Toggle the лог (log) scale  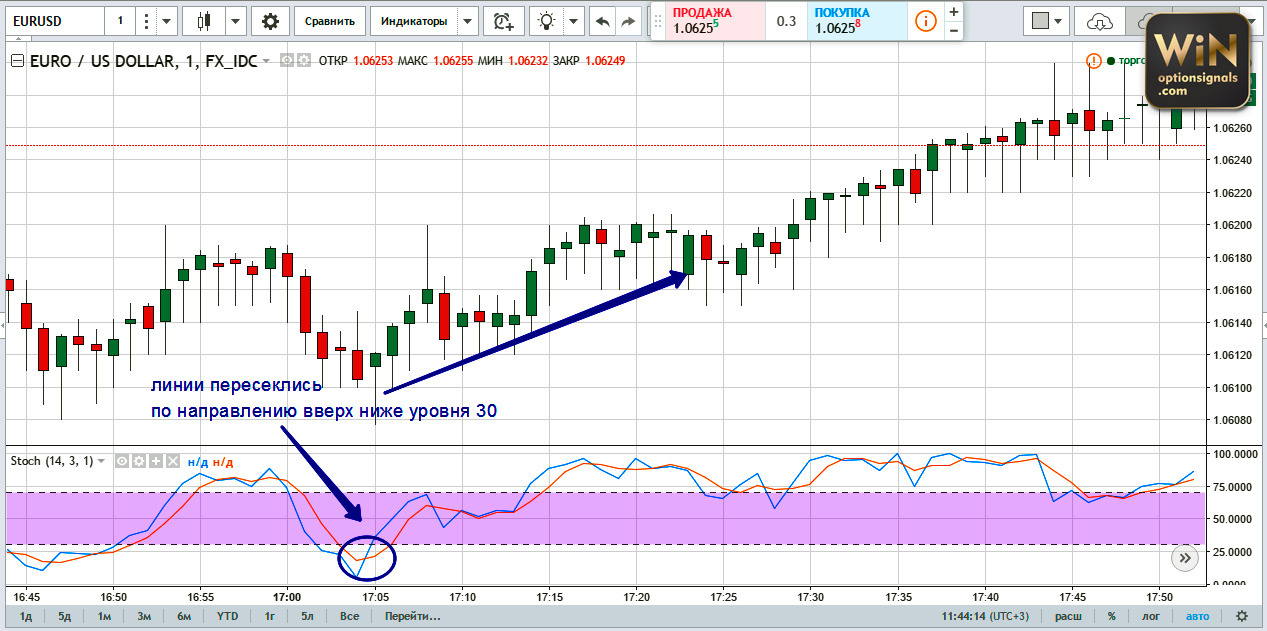click(1152, 616)
